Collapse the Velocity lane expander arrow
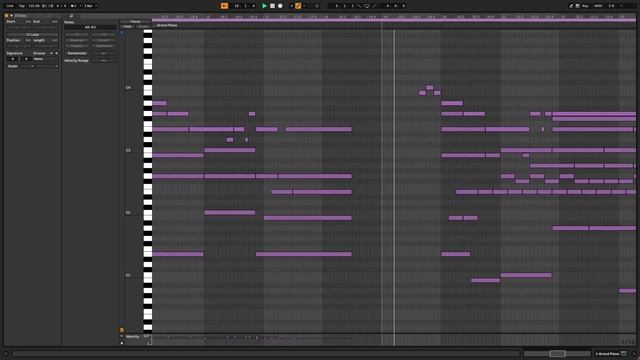Viewport: 640px width, 360px height. (122, 336)
